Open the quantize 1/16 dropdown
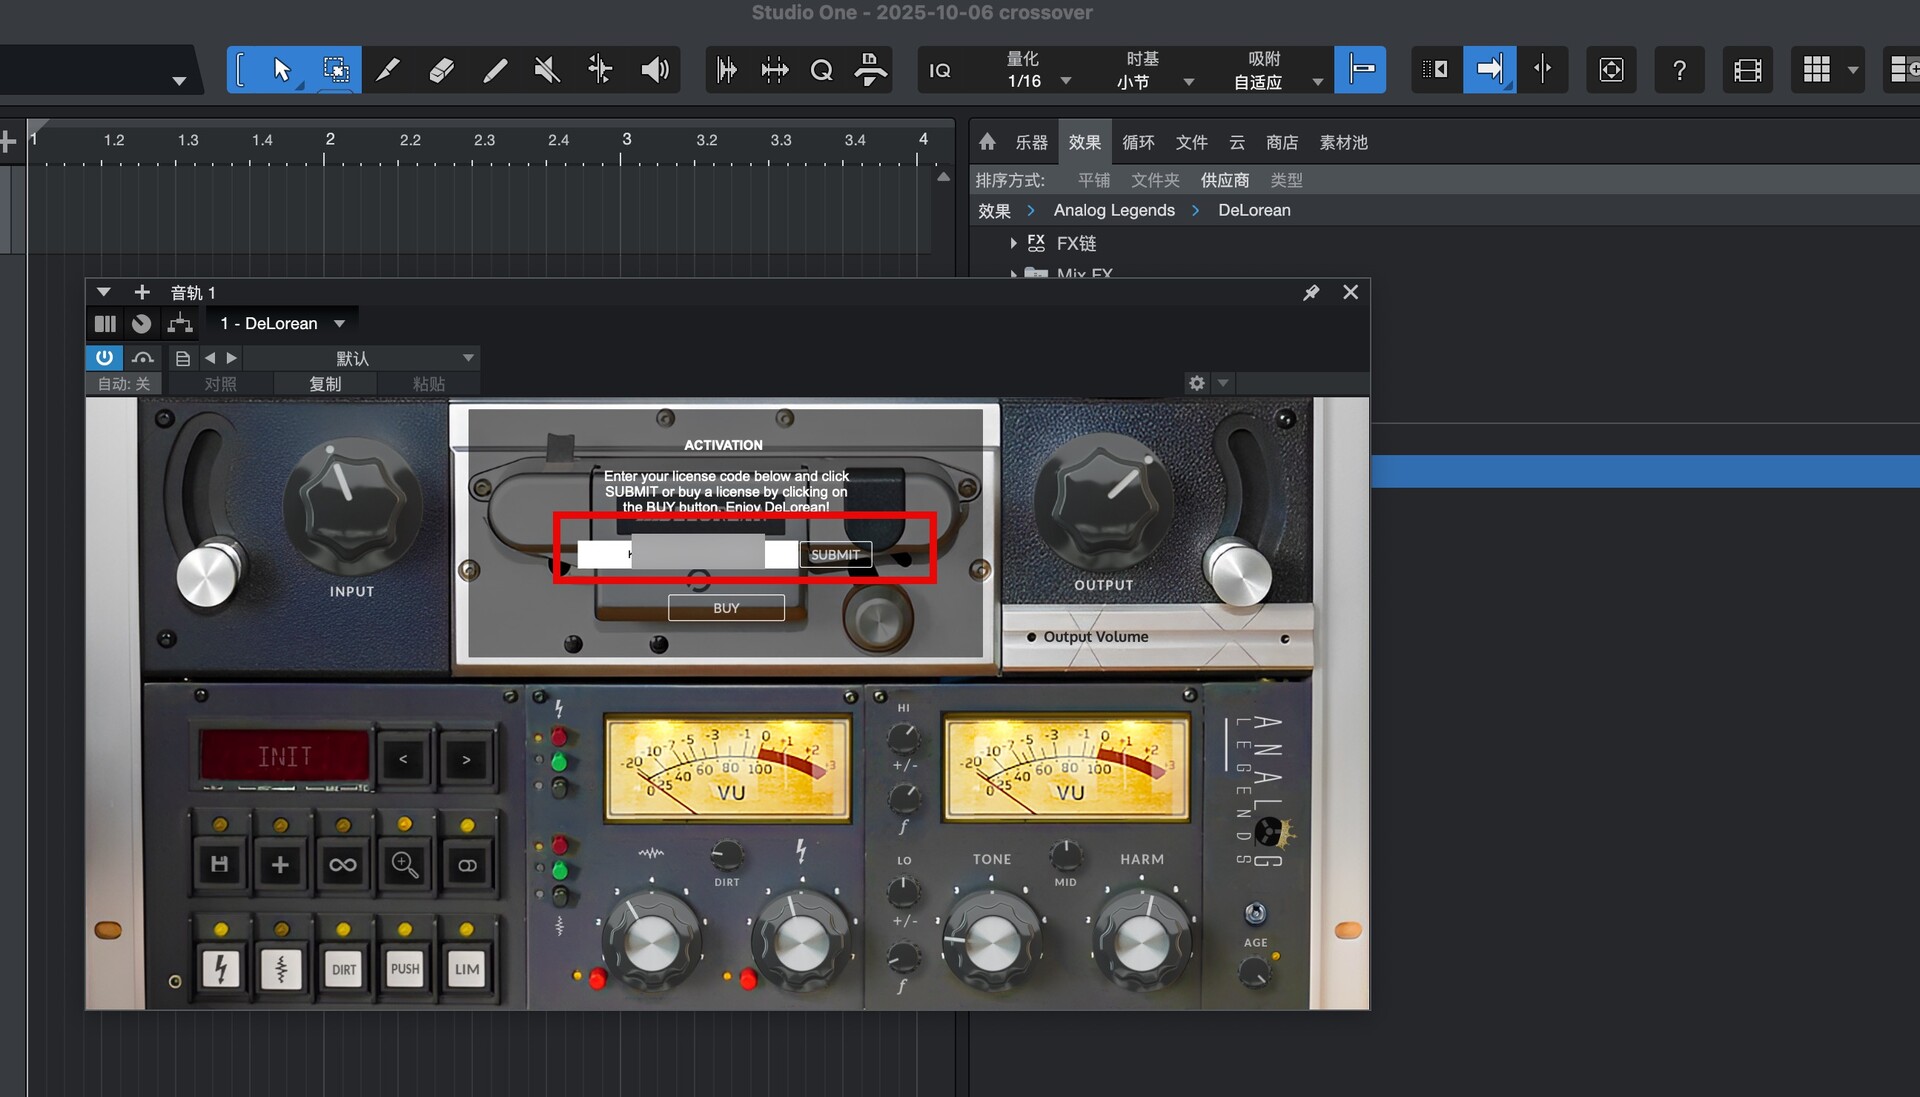Viewport: 1920px width, 1097px height. (x=1065, y=81)
